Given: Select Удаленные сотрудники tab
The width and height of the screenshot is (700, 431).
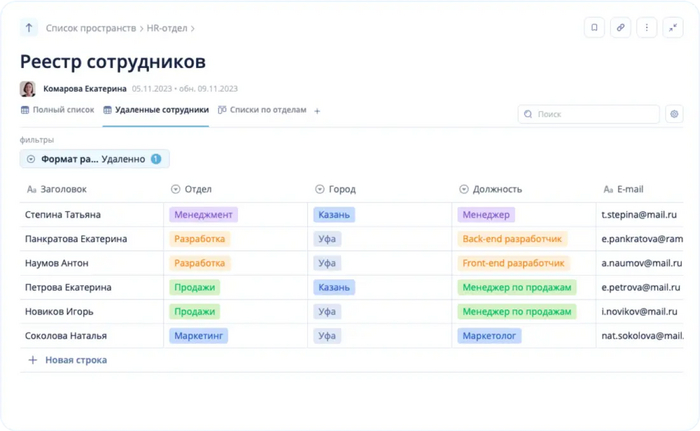Looking at the screenshot, I should point(156,110).
